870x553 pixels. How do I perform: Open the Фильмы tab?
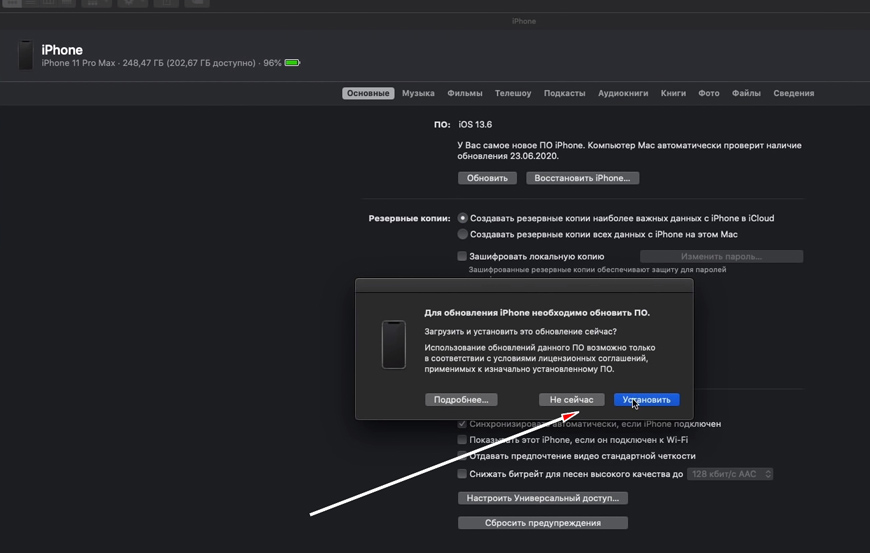[x=465, y=93]
